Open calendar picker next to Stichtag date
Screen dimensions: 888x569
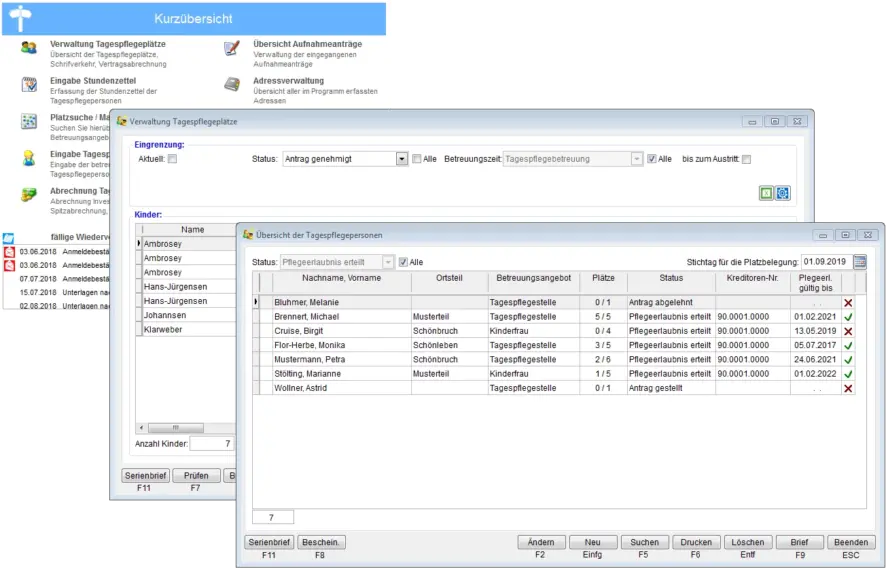pyautogui.click(x=860, y=262)
